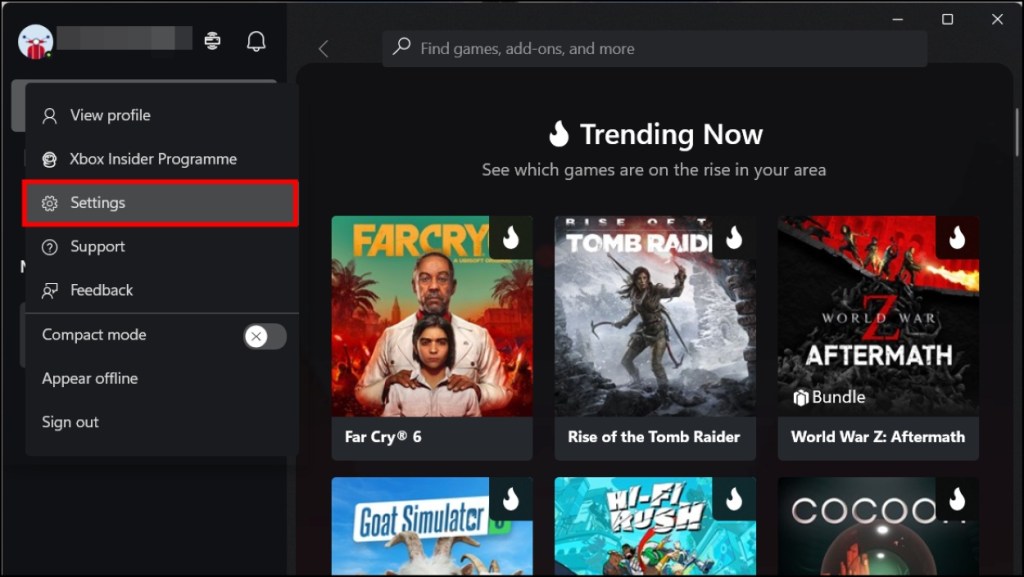The width and height of the screenshot is (1024, 577).
Task: Click flame badge on Goat Simulator tile
Action: point(511,499)
